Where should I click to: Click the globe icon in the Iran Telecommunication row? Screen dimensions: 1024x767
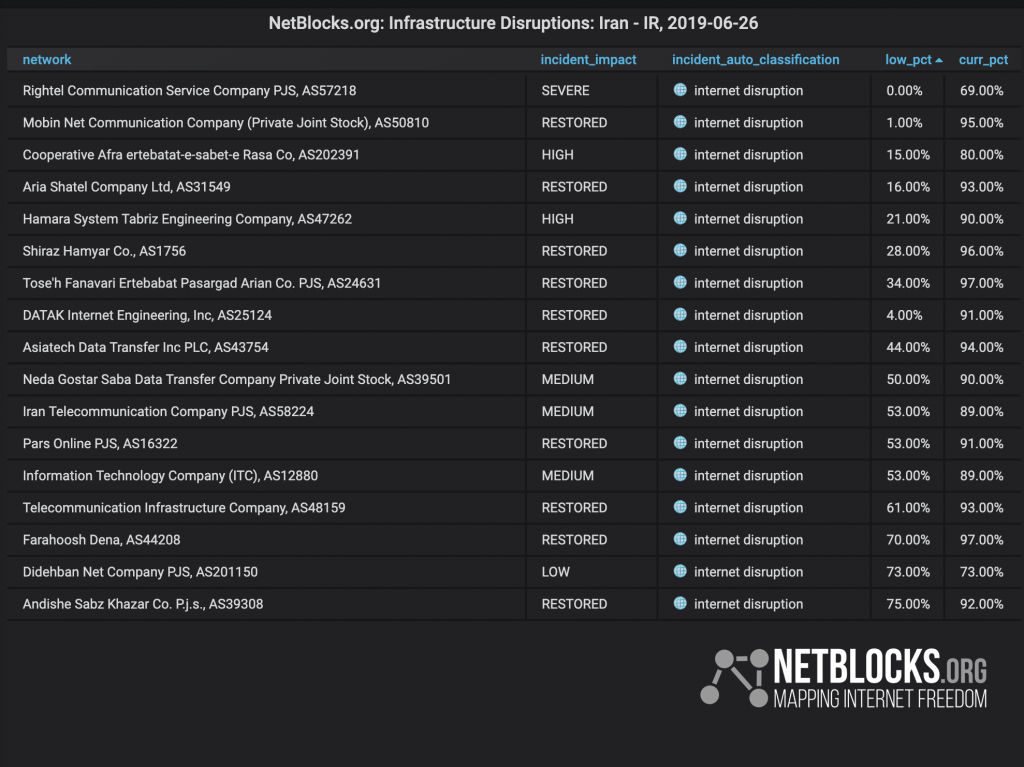[680, 411]
